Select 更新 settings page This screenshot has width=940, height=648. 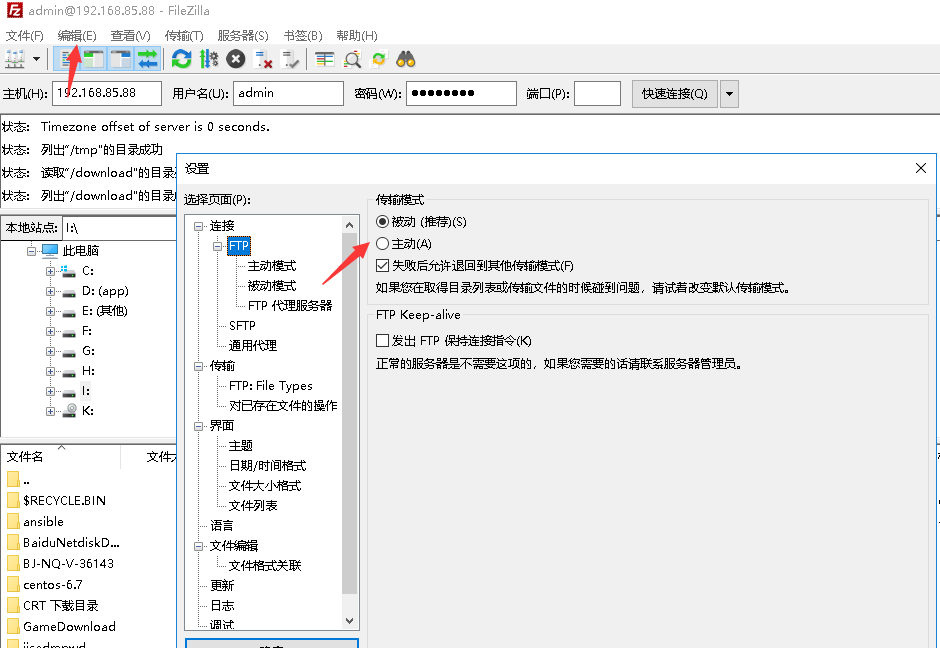(x=222, y=586)
